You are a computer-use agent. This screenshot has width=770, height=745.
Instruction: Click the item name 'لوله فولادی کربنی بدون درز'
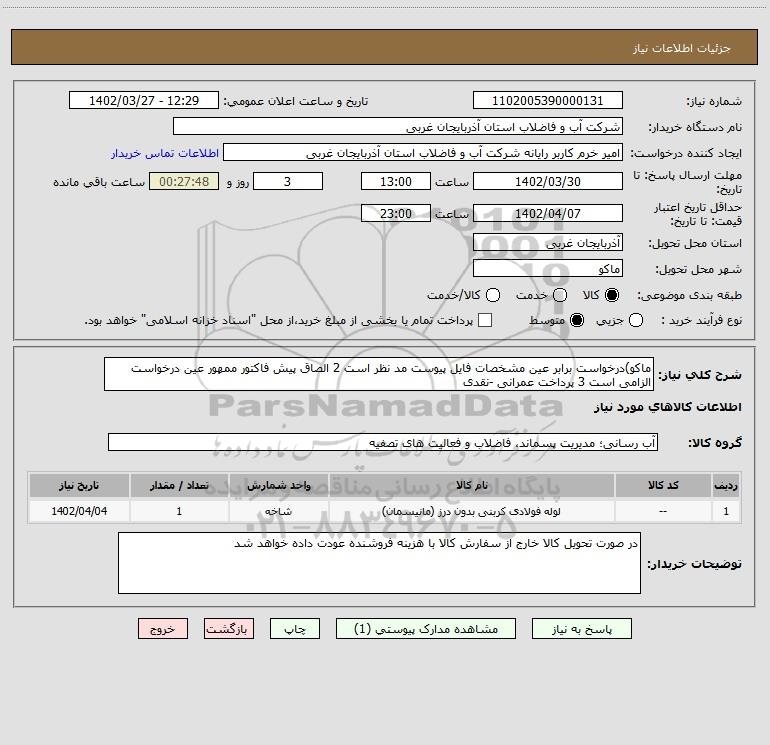click(471, 511)
